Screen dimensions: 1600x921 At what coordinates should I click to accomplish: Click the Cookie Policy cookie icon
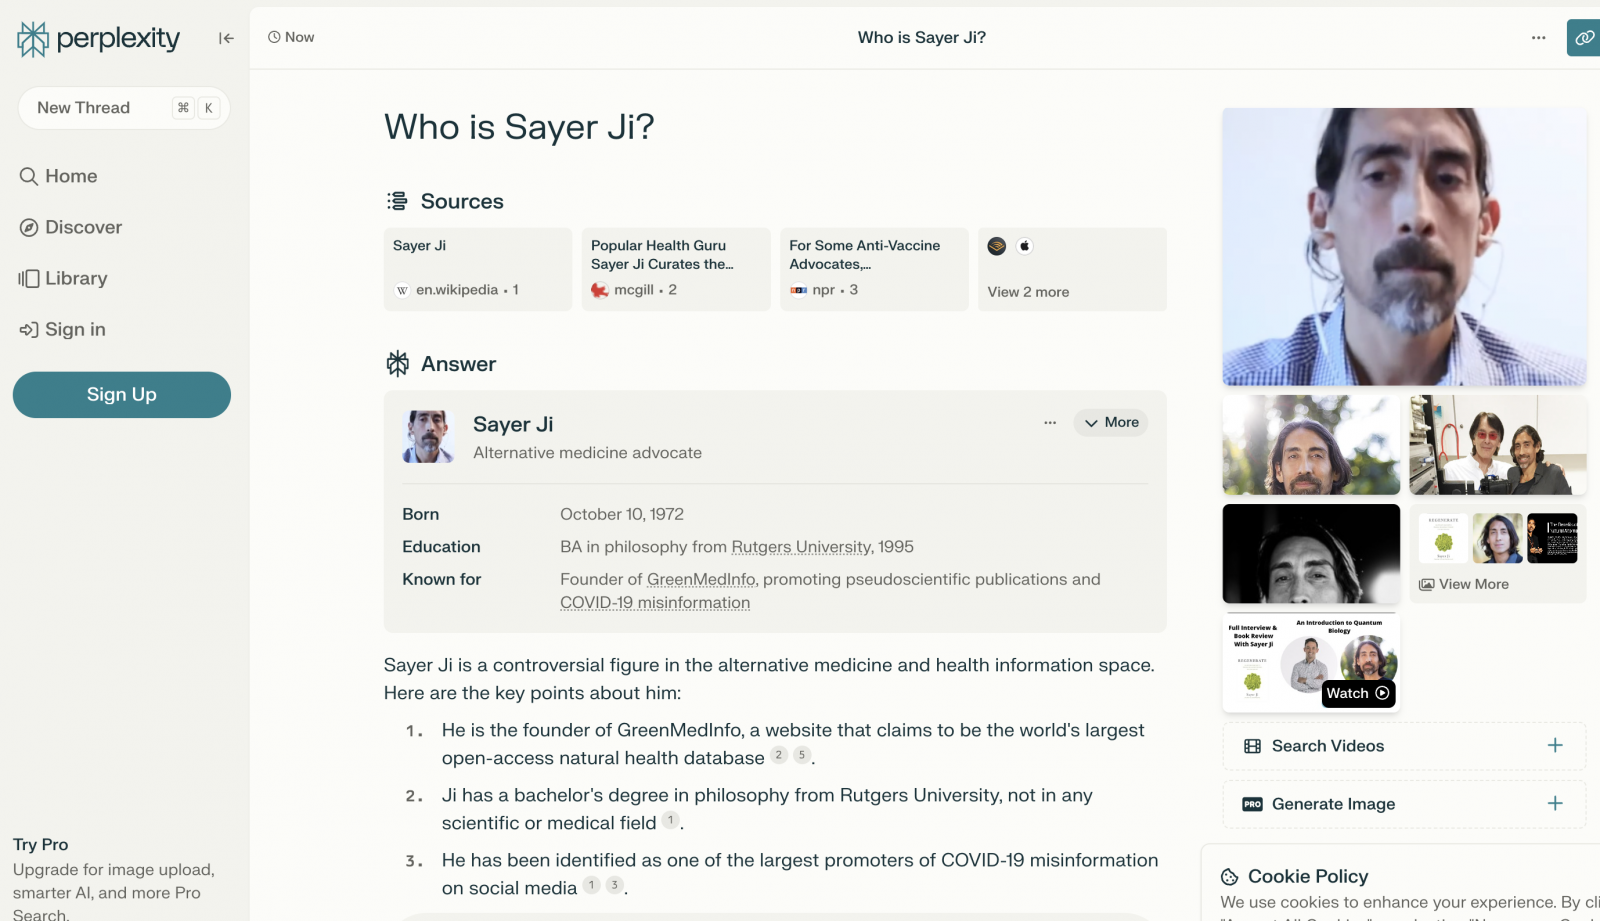tap(1230, 877)
